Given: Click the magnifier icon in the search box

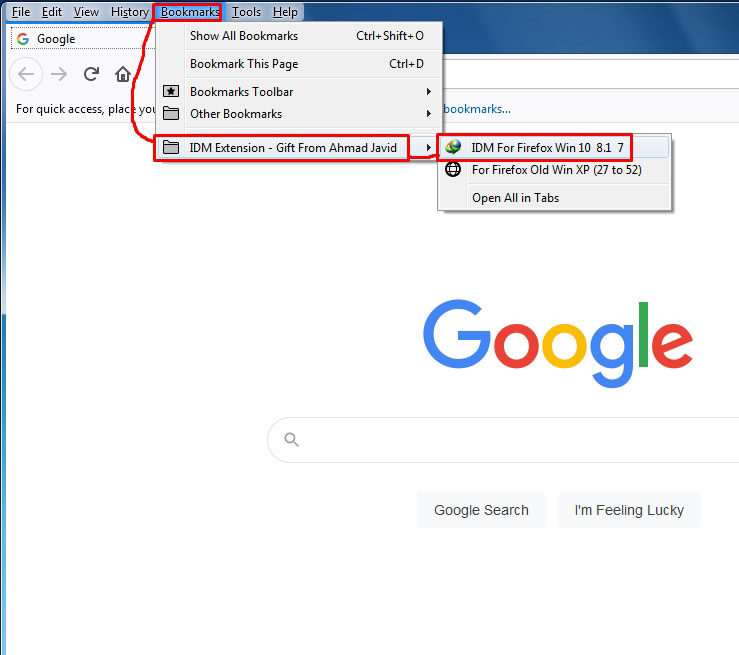Looking at the screenshot, I should [x=291, y=440].
